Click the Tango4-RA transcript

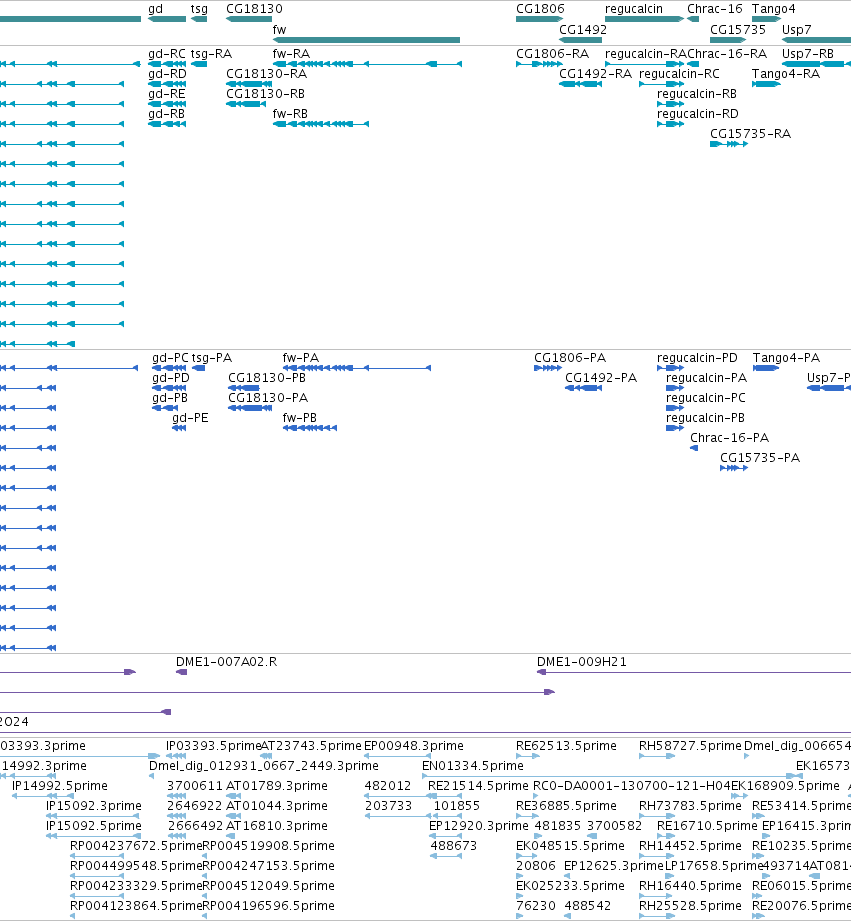click(x=766, y=84)
